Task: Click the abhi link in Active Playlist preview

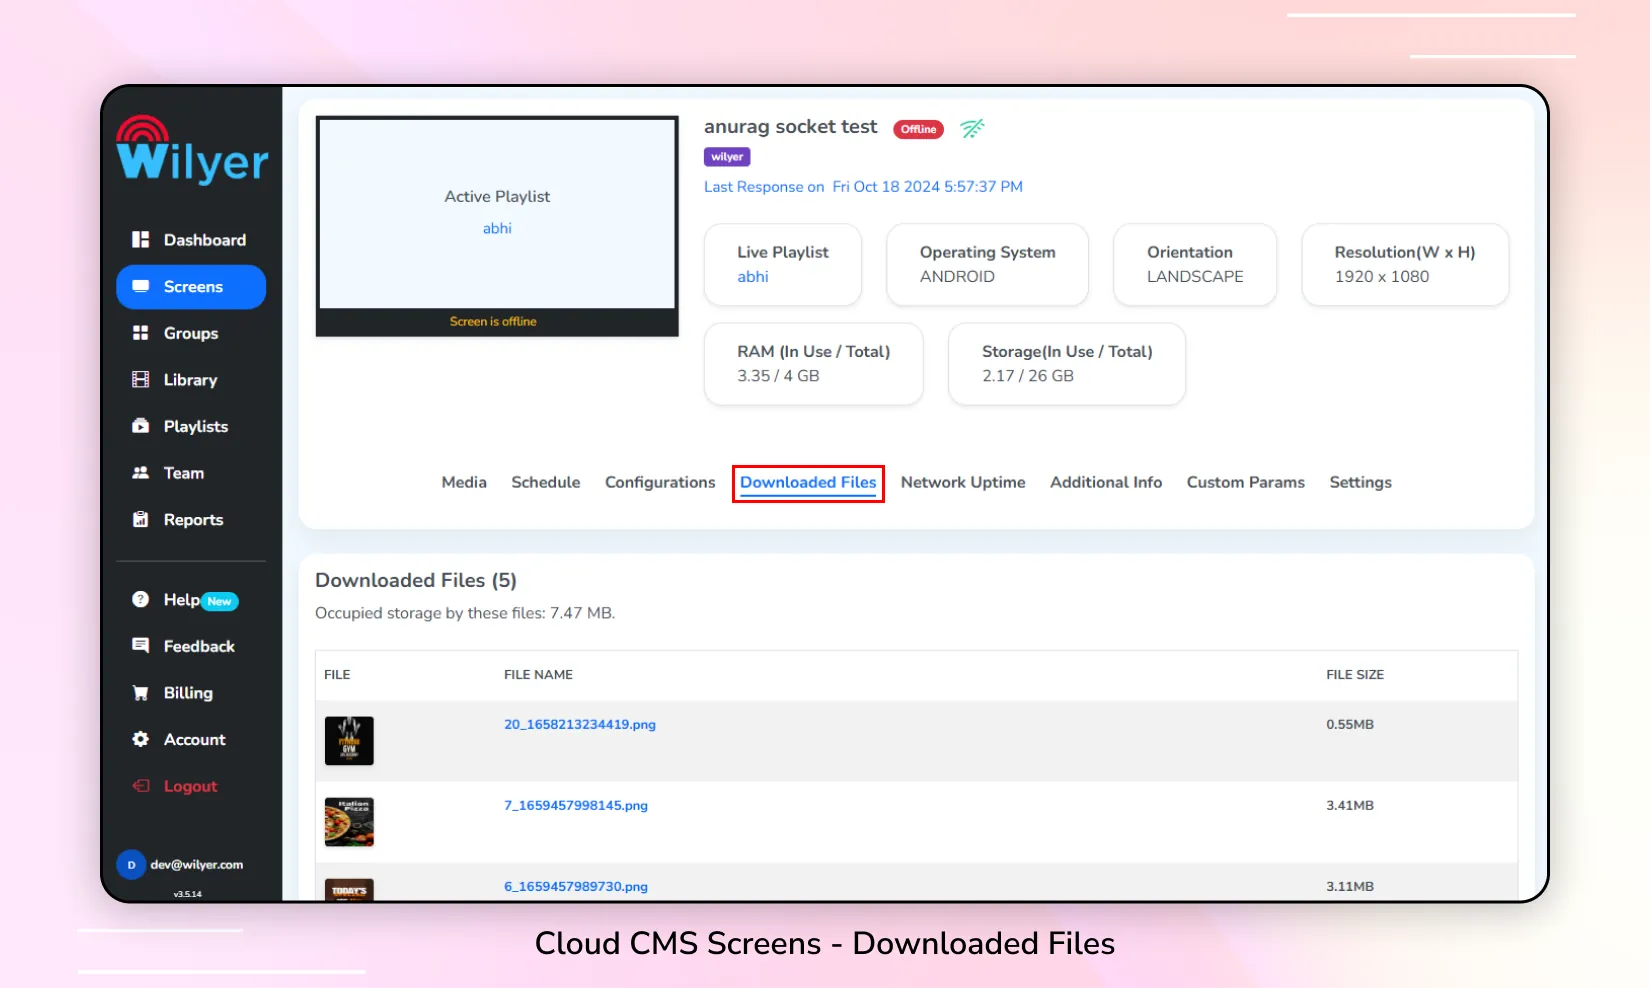Action: pos(497,228)
